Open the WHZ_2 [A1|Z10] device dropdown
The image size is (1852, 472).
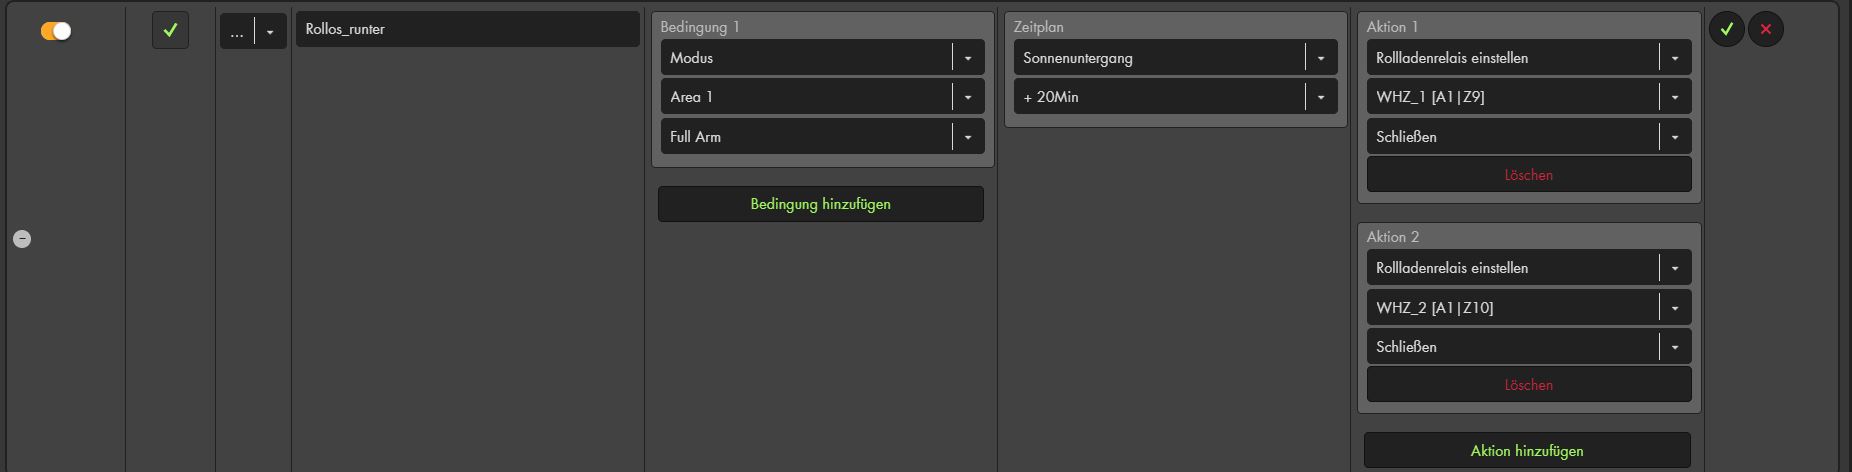coord(1528,307)
